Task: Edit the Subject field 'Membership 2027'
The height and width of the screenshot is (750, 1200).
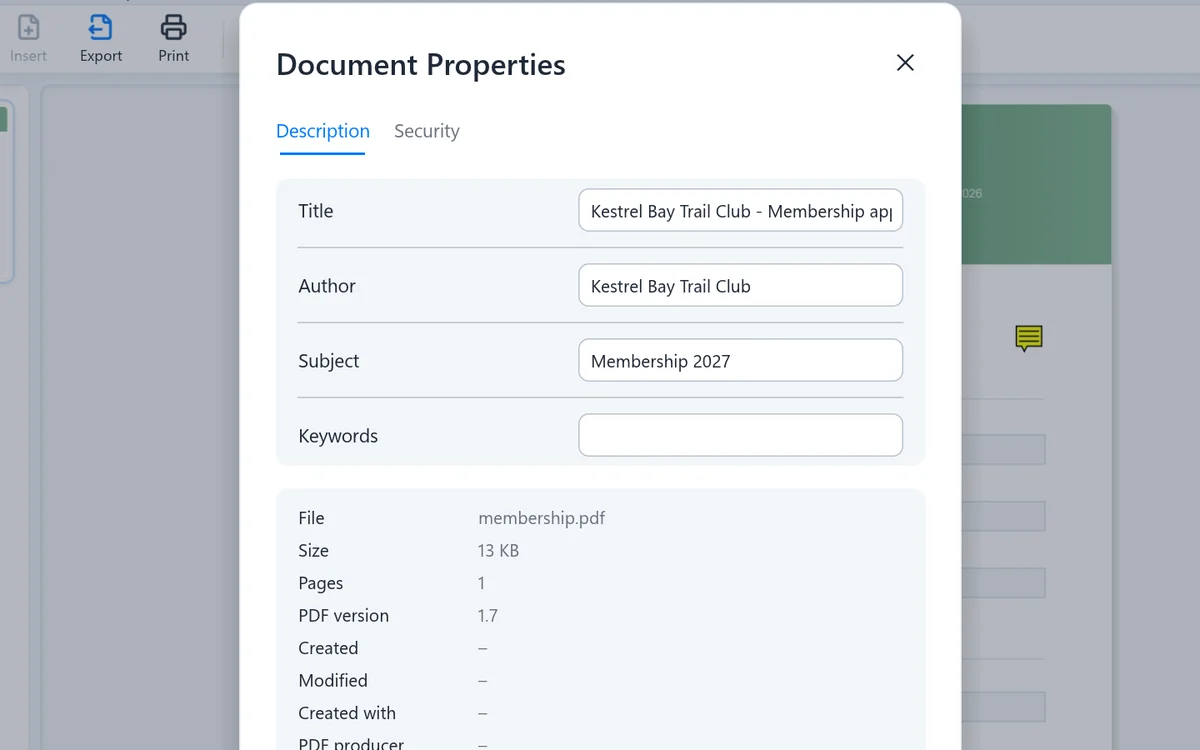Action: point(741,361)
